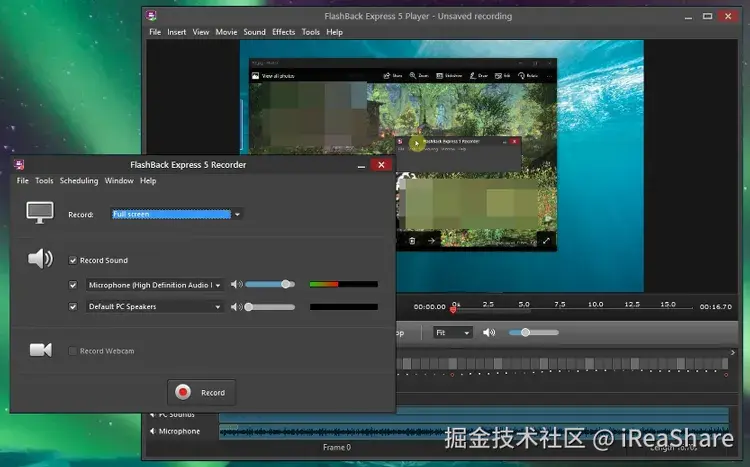Open Recorder Tools menu
The image size is (750, 467).
pyautogui.click(x=44, y=181)
